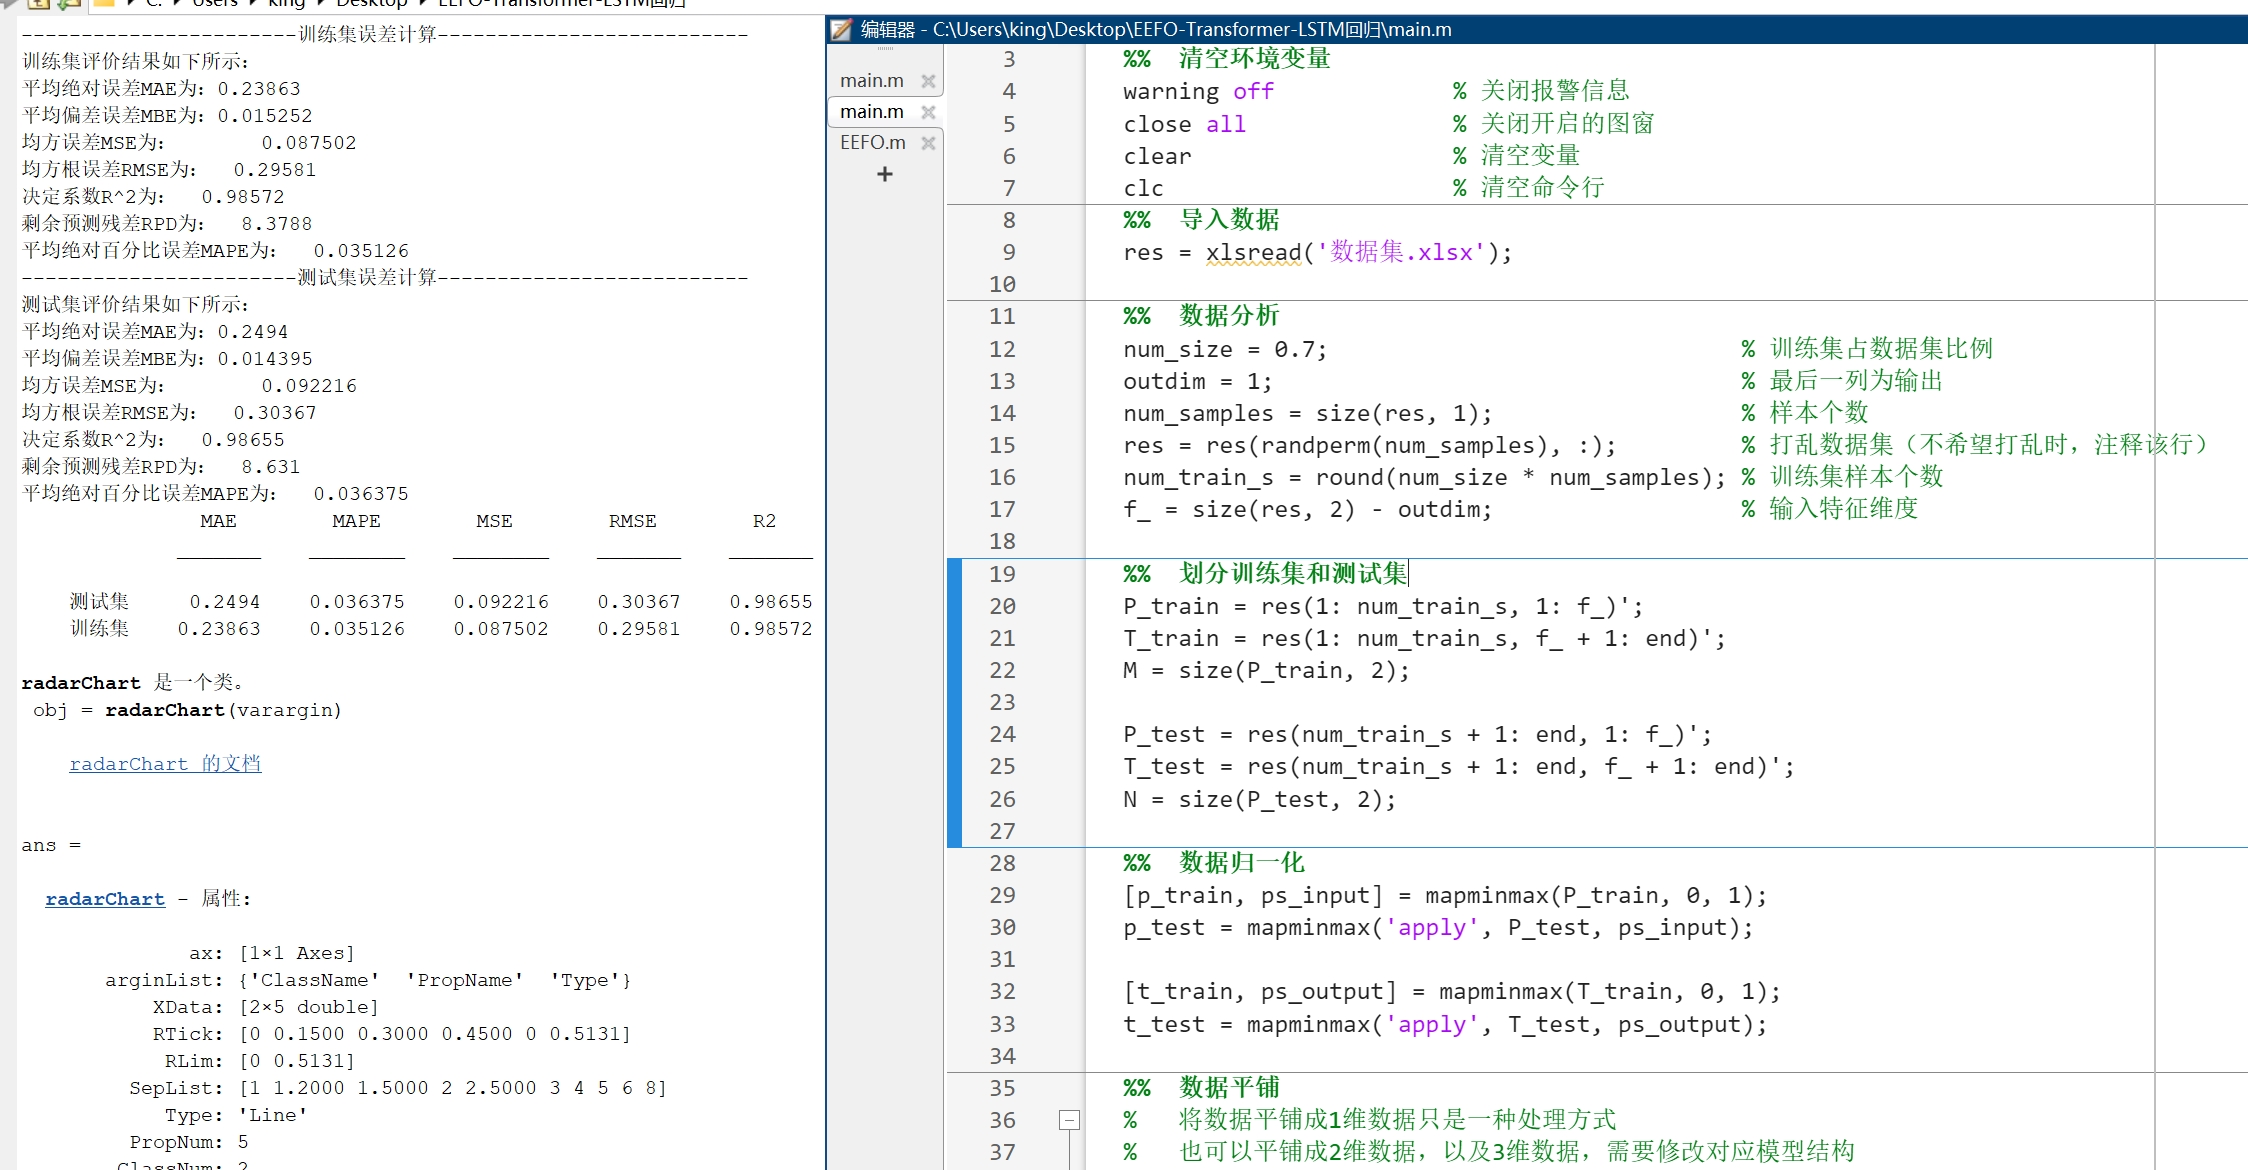Viewport: 2248px width, 1170px height.
Task: Click the 'RLim: [0 0.5131]' property row
Action: (x=259, y=1061)
